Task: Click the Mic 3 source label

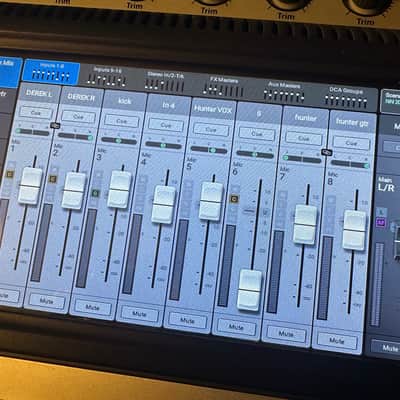Action: [x=100, y=154]
